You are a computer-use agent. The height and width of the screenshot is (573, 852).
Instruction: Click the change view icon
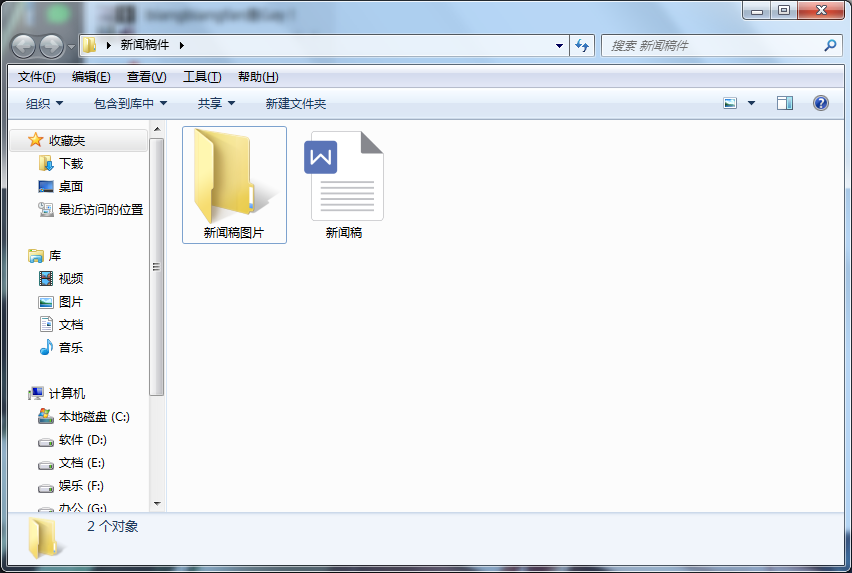730,103
